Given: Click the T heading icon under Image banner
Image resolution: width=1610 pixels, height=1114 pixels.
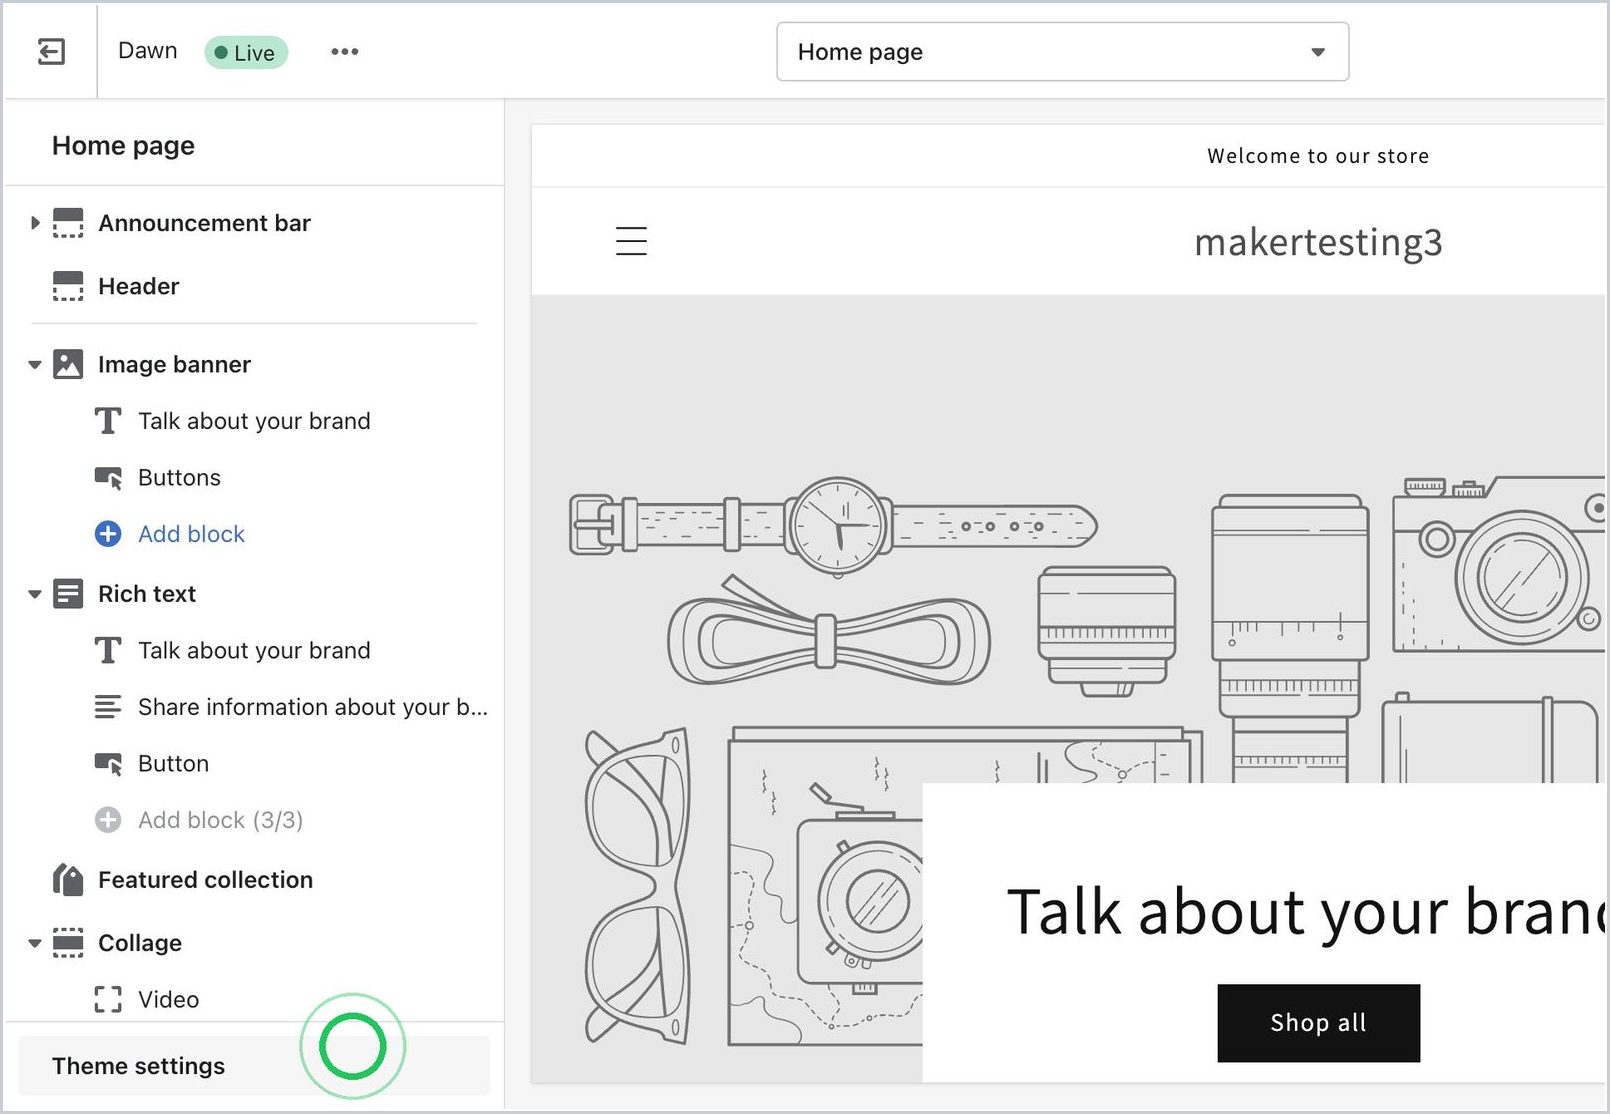Looking at the screenshot, I should [108, 421].
